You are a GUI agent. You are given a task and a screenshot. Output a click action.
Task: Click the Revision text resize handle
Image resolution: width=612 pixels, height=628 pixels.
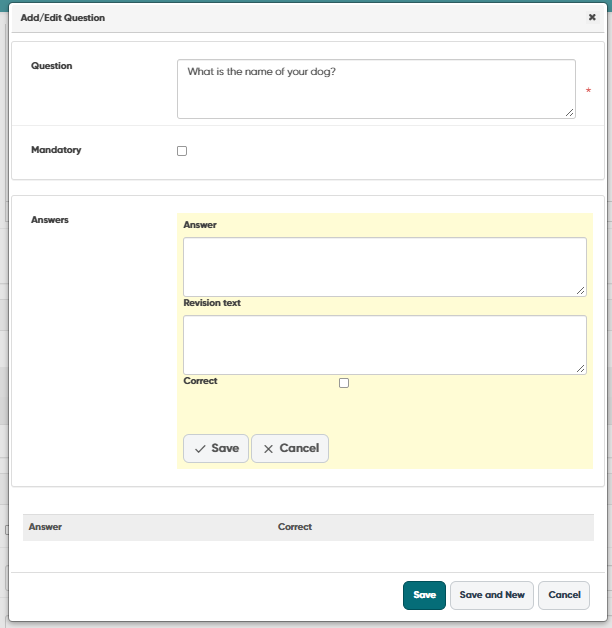click(580, 369)
